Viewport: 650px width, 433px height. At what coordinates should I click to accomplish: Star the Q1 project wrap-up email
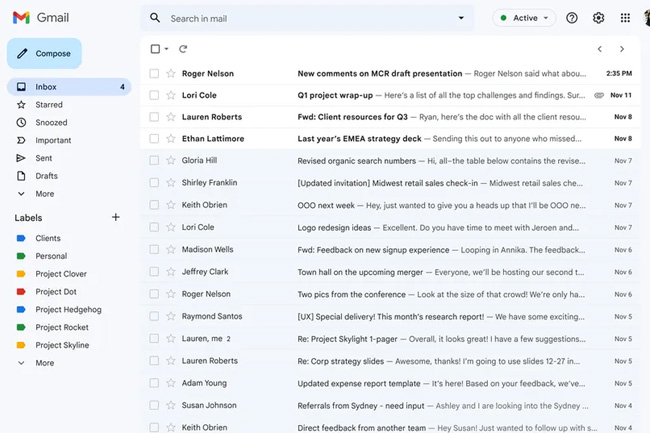pyautogui.click(x=171, y=95)
